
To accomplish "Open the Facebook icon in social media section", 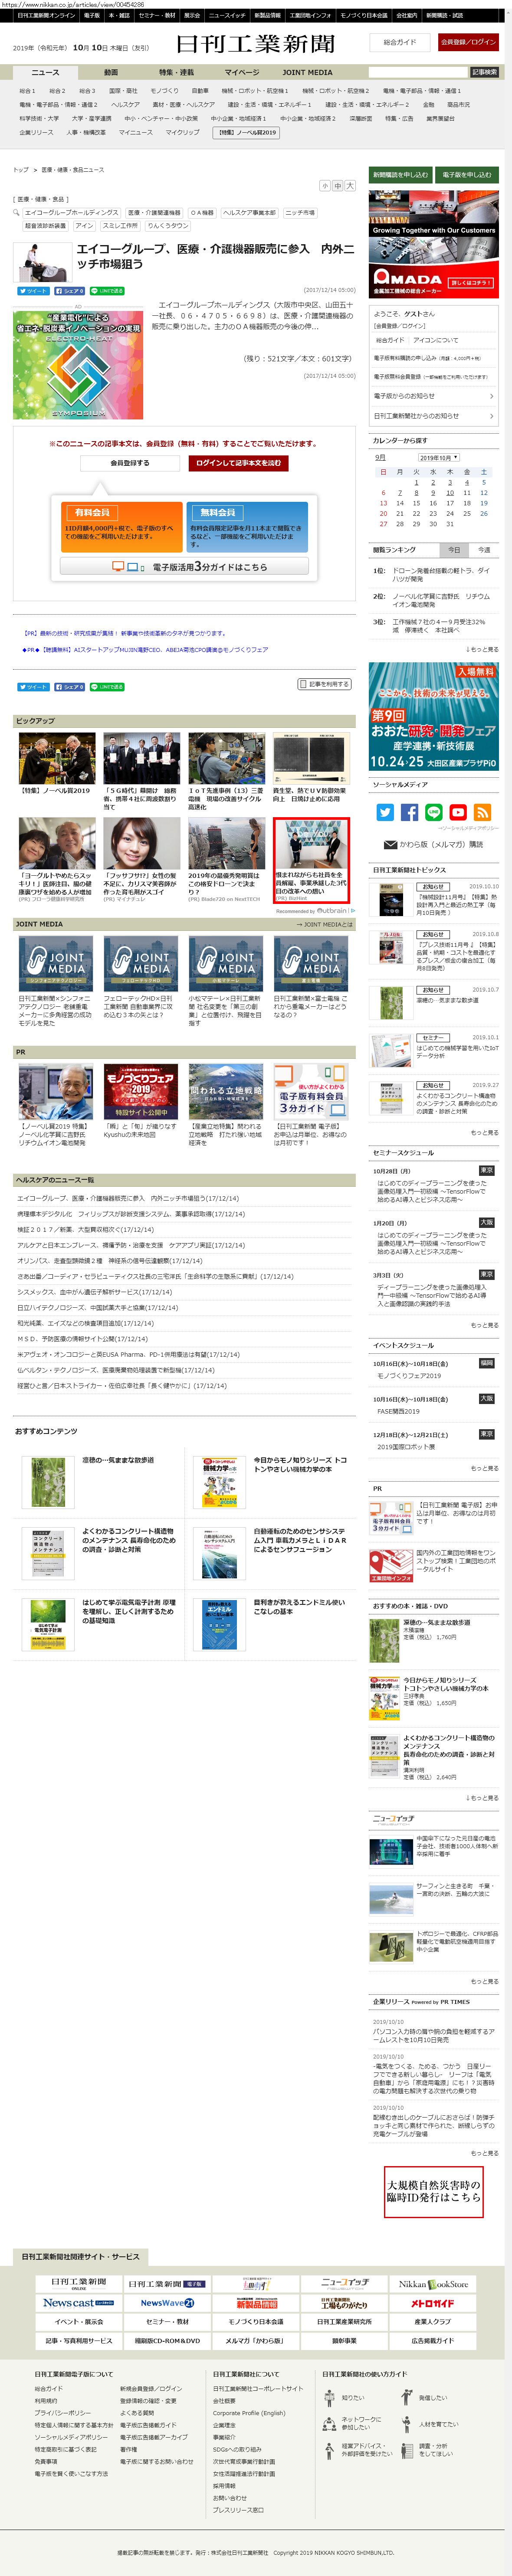I will click(408, 812).
